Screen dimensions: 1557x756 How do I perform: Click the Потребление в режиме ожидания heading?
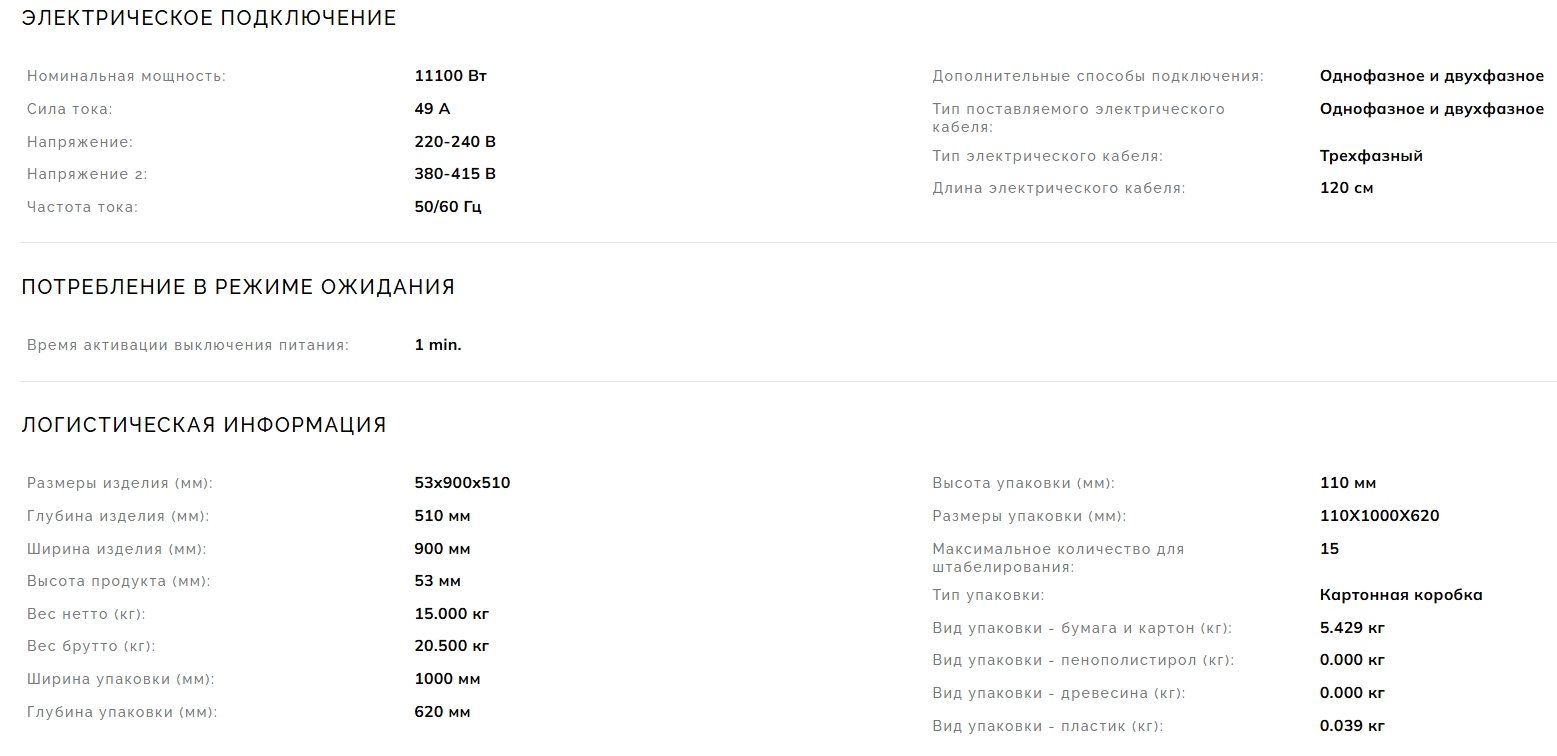(x=238, y=287)
